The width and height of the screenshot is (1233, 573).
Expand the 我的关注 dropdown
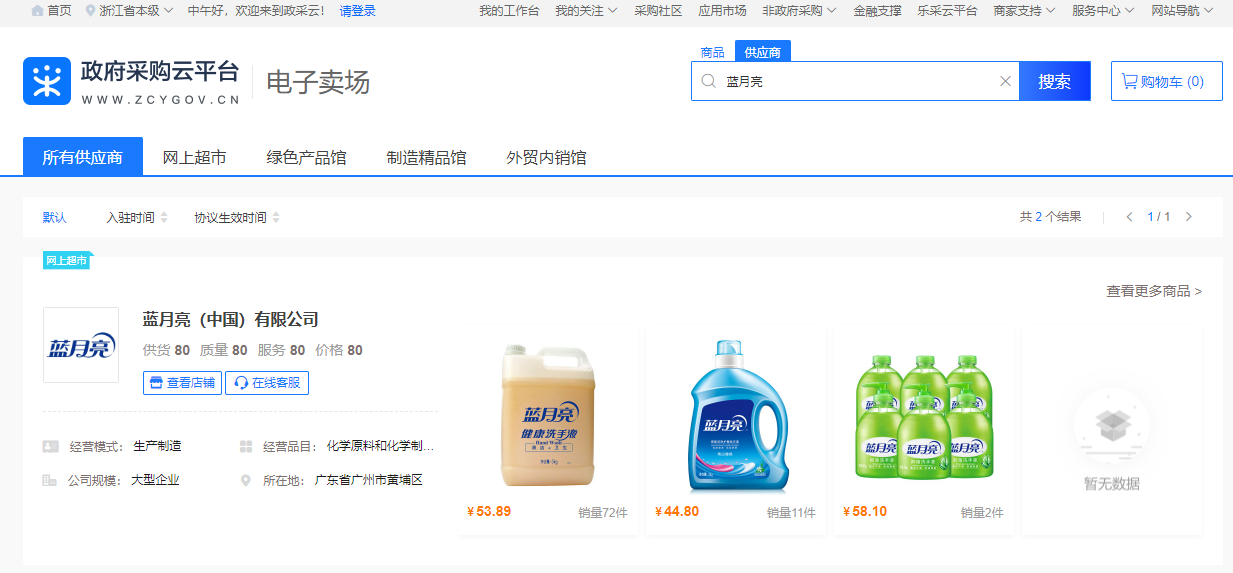(611, 11)
